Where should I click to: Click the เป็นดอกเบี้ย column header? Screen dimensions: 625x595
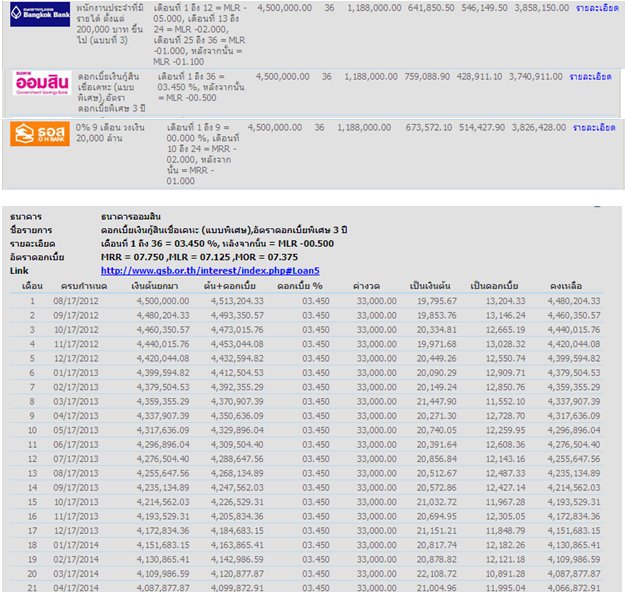tap(494, 286)
